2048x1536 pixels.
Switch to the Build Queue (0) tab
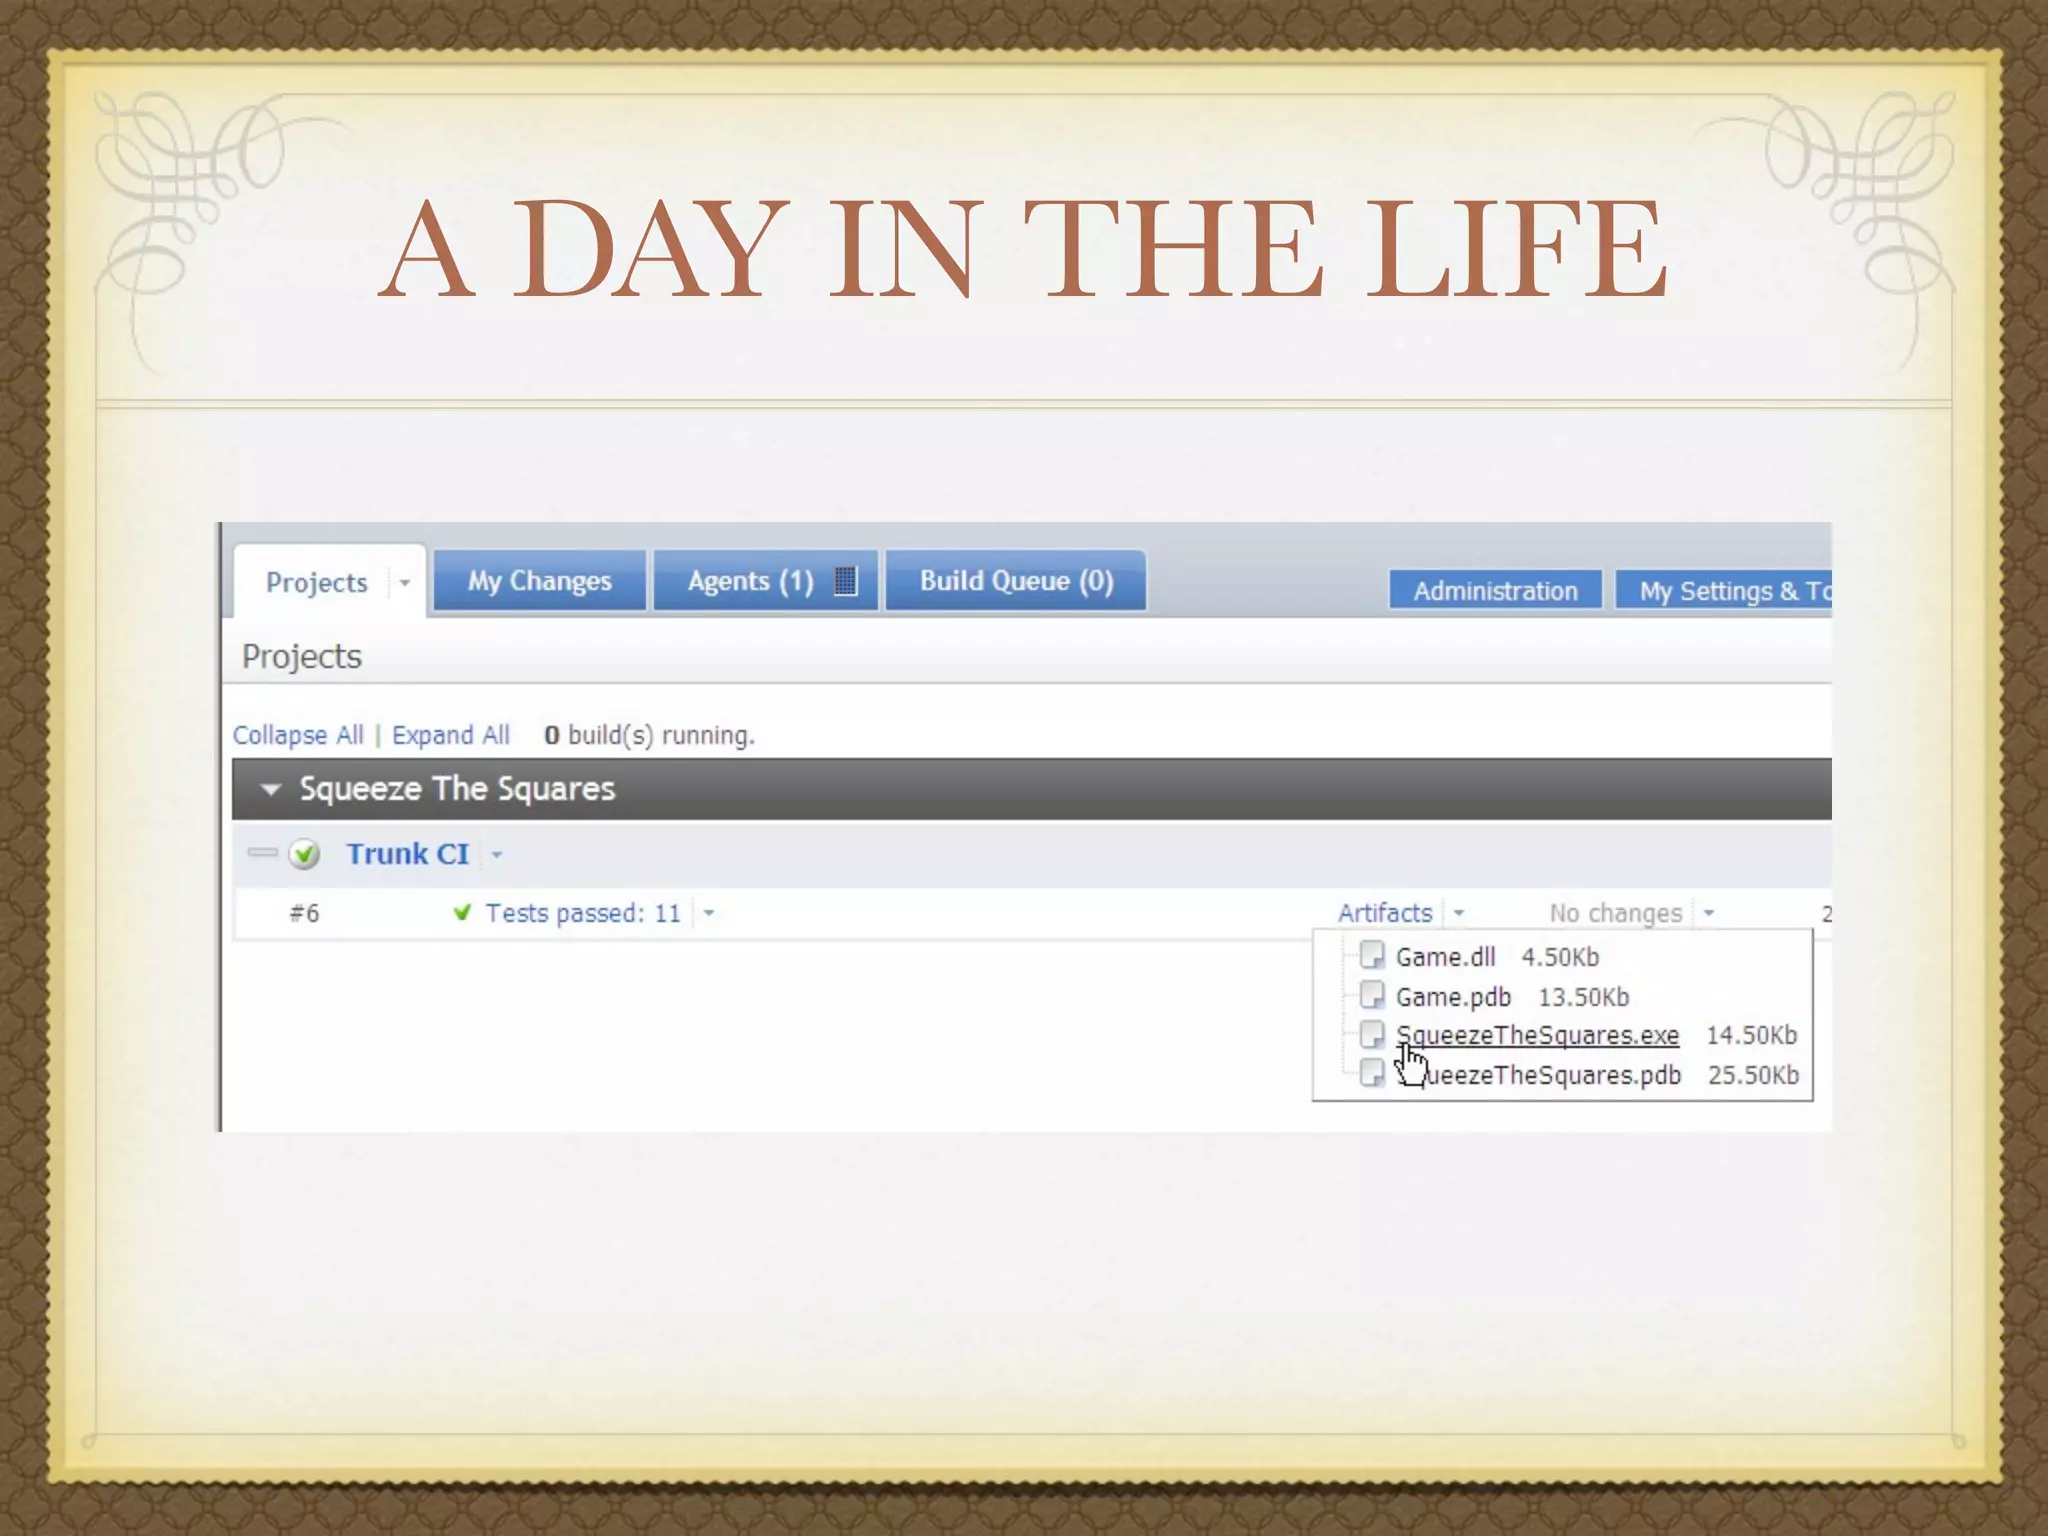(1015, 581)
